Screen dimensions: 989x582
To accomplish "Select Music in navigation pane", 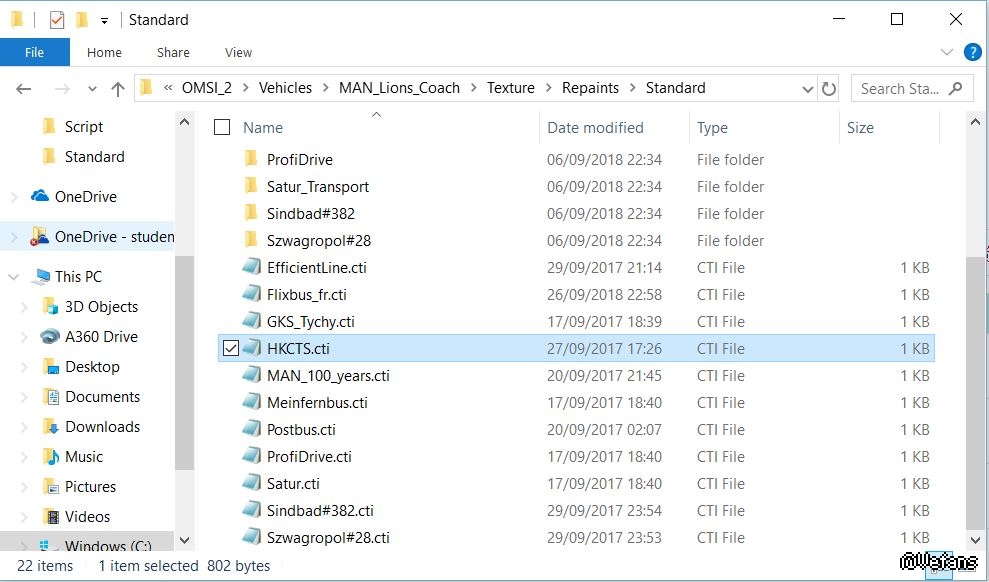I will click(83, 457).
